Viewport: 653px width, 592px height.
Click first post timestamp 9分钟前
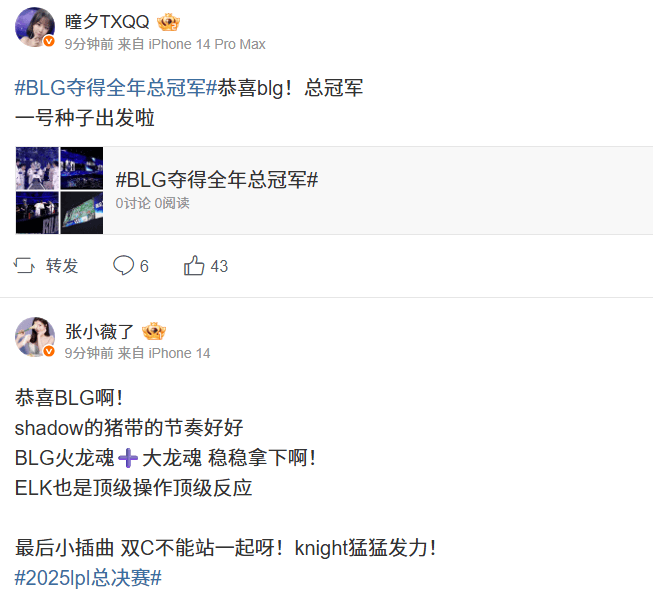(89, 44)
